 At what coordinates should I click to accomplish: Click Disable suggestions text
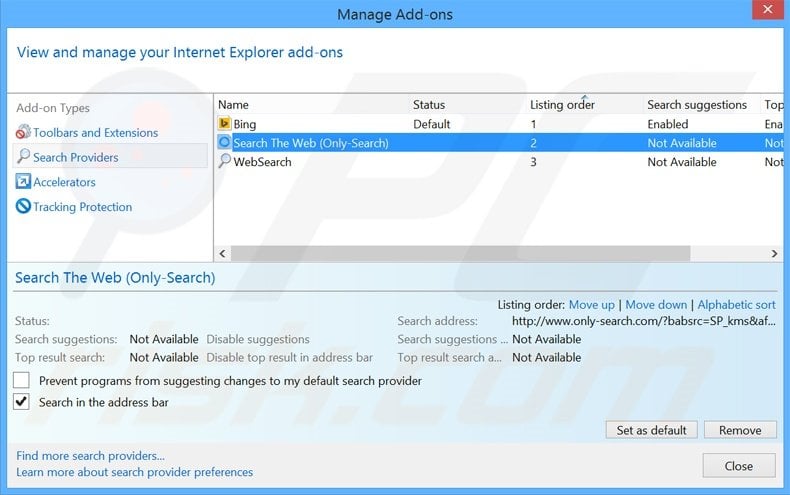(x=258, y=339)
